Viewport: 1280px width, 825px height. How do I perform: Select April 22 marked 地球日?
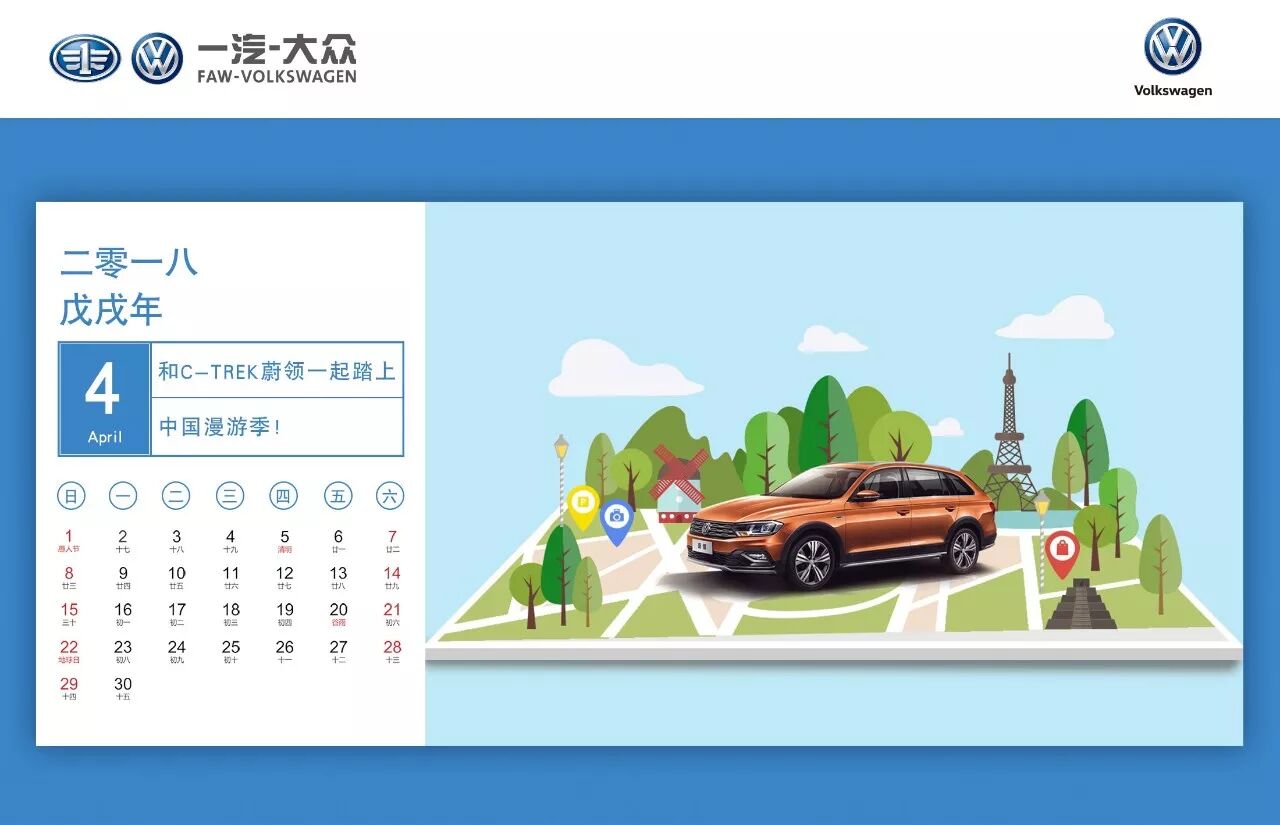pos(69,651)
